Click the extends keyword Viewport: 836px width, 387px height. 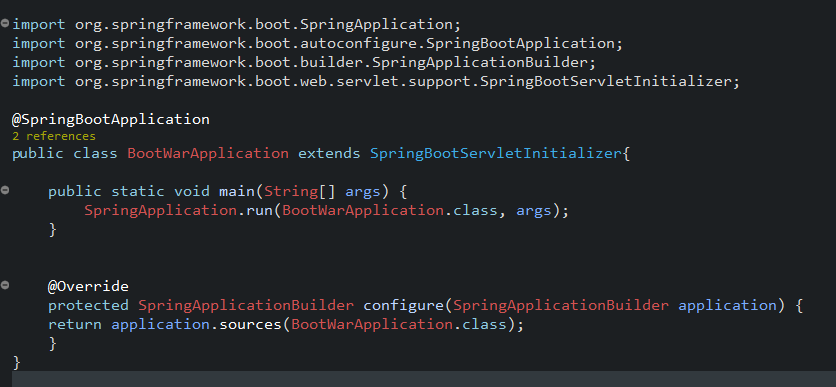click(329, 154)
